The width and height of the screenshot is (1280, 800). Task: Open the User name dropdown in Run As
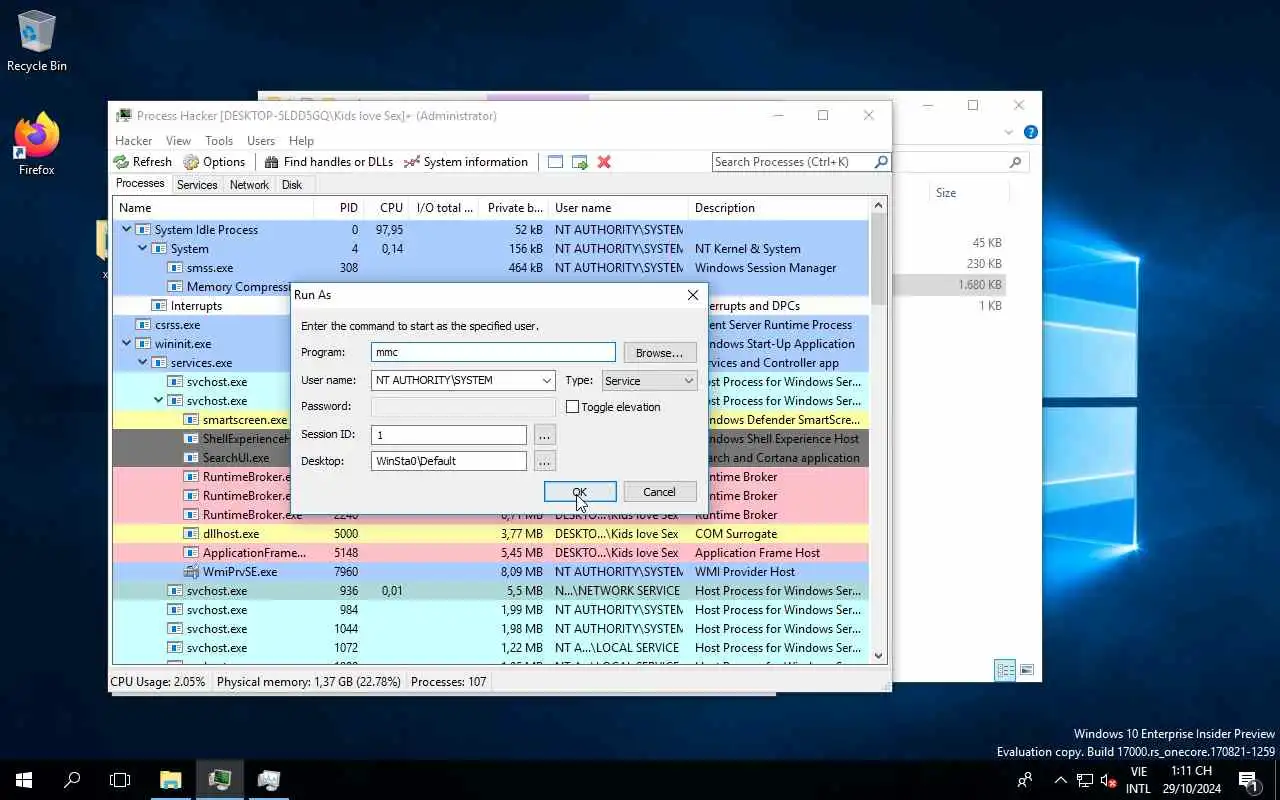547,381
